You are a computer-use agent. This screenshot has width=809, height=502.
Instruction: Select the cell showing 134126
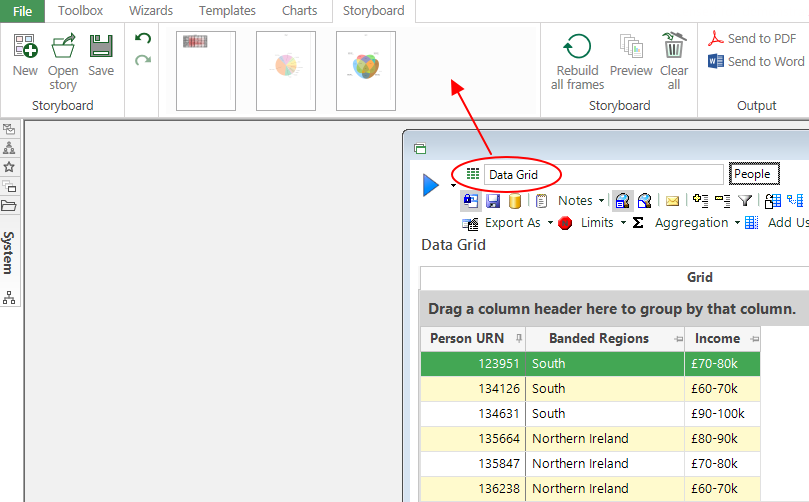click(x=473, y=388)
